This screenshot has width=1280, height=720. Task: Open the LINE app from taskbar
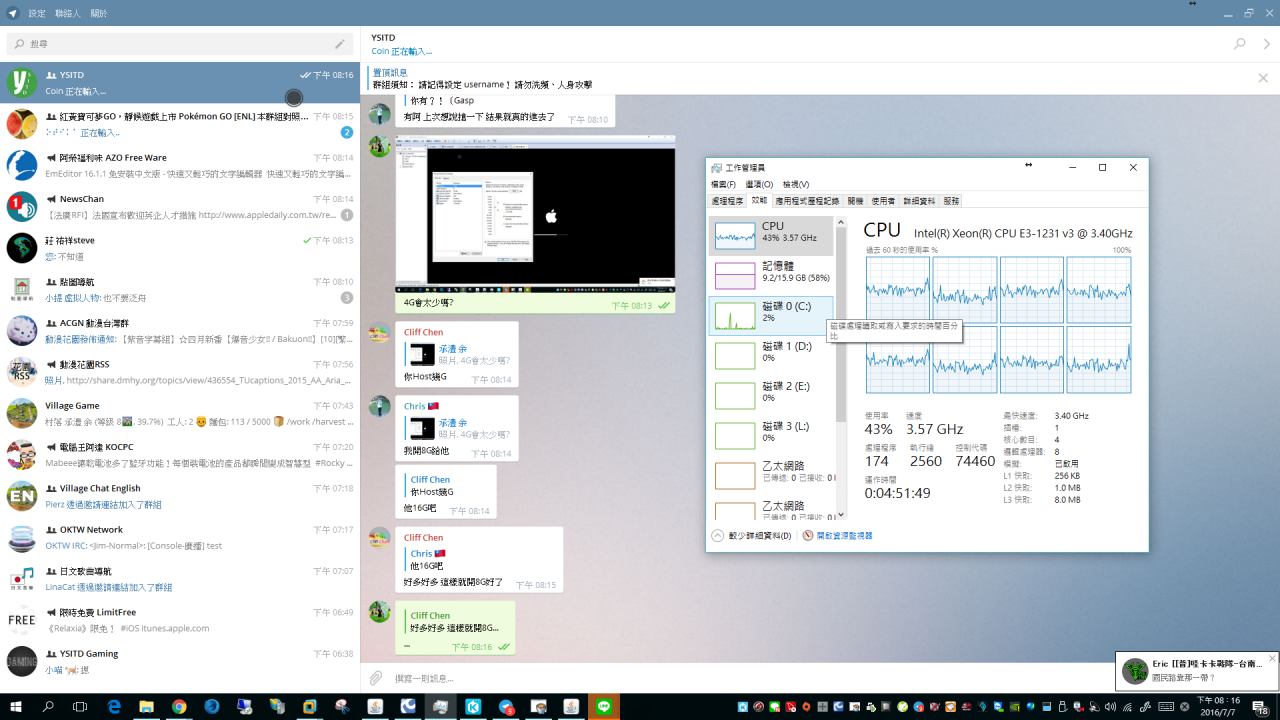point(603,706)
